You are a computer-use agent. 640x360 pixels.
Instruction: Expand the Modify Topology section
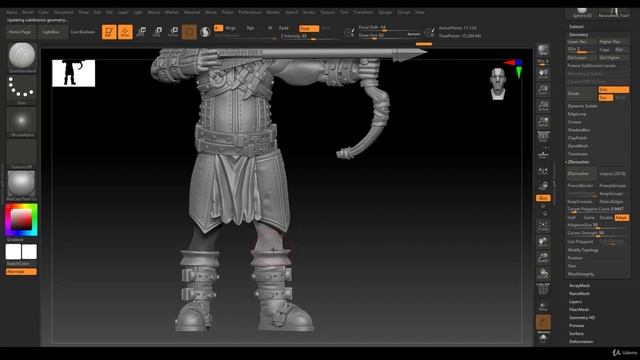[583, 250]
